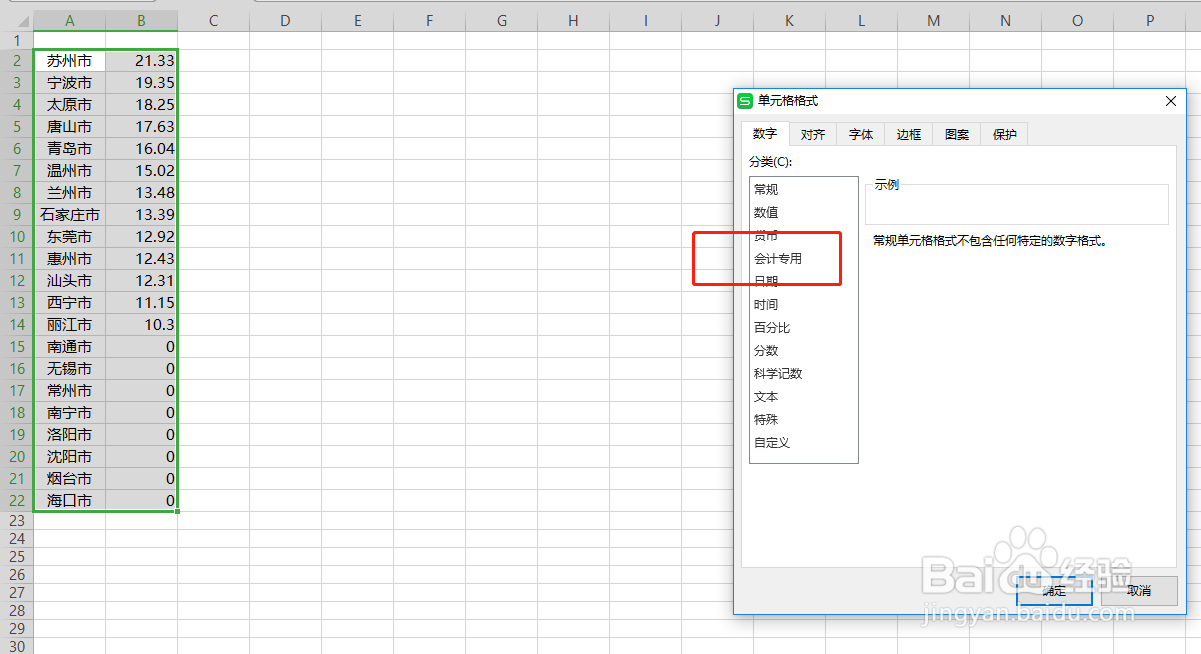Choose 科学记数 category
Viewport: 1201px width, 654px height.
click(804, 373)
